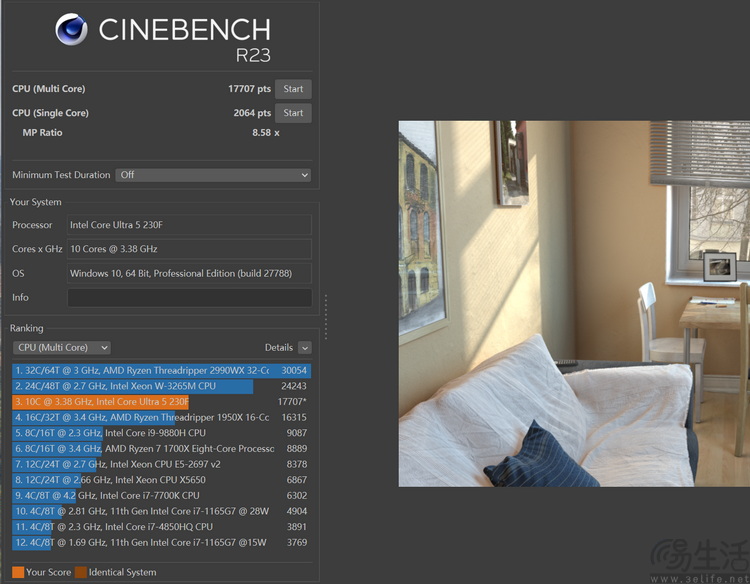The image size is (750, 584).
Task: Click the Cores x GHz field
Action: (x=189, y=249)
